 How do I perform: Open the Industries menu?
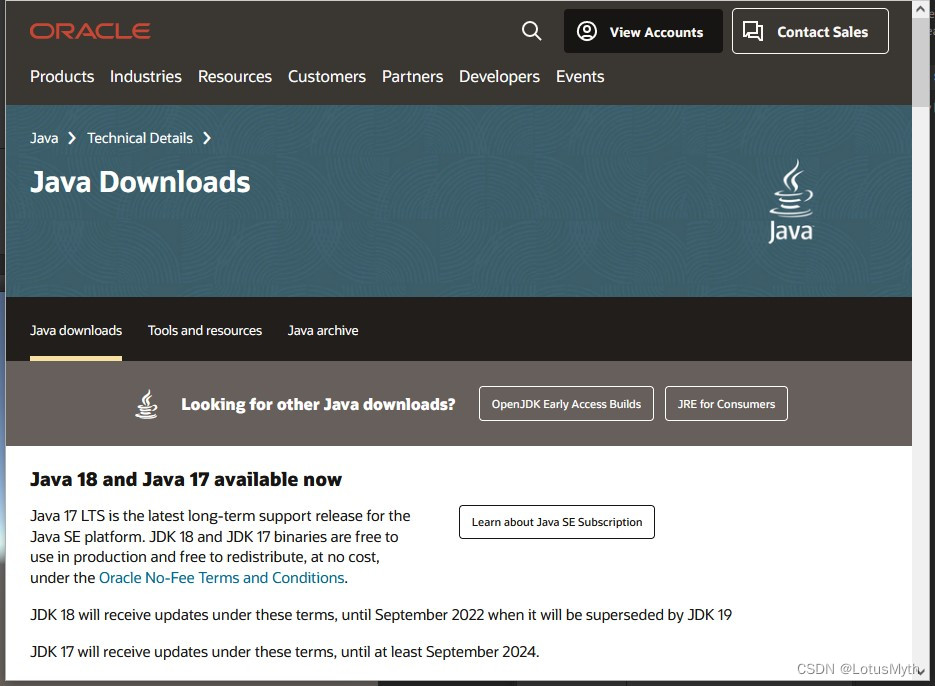point(145,76)
